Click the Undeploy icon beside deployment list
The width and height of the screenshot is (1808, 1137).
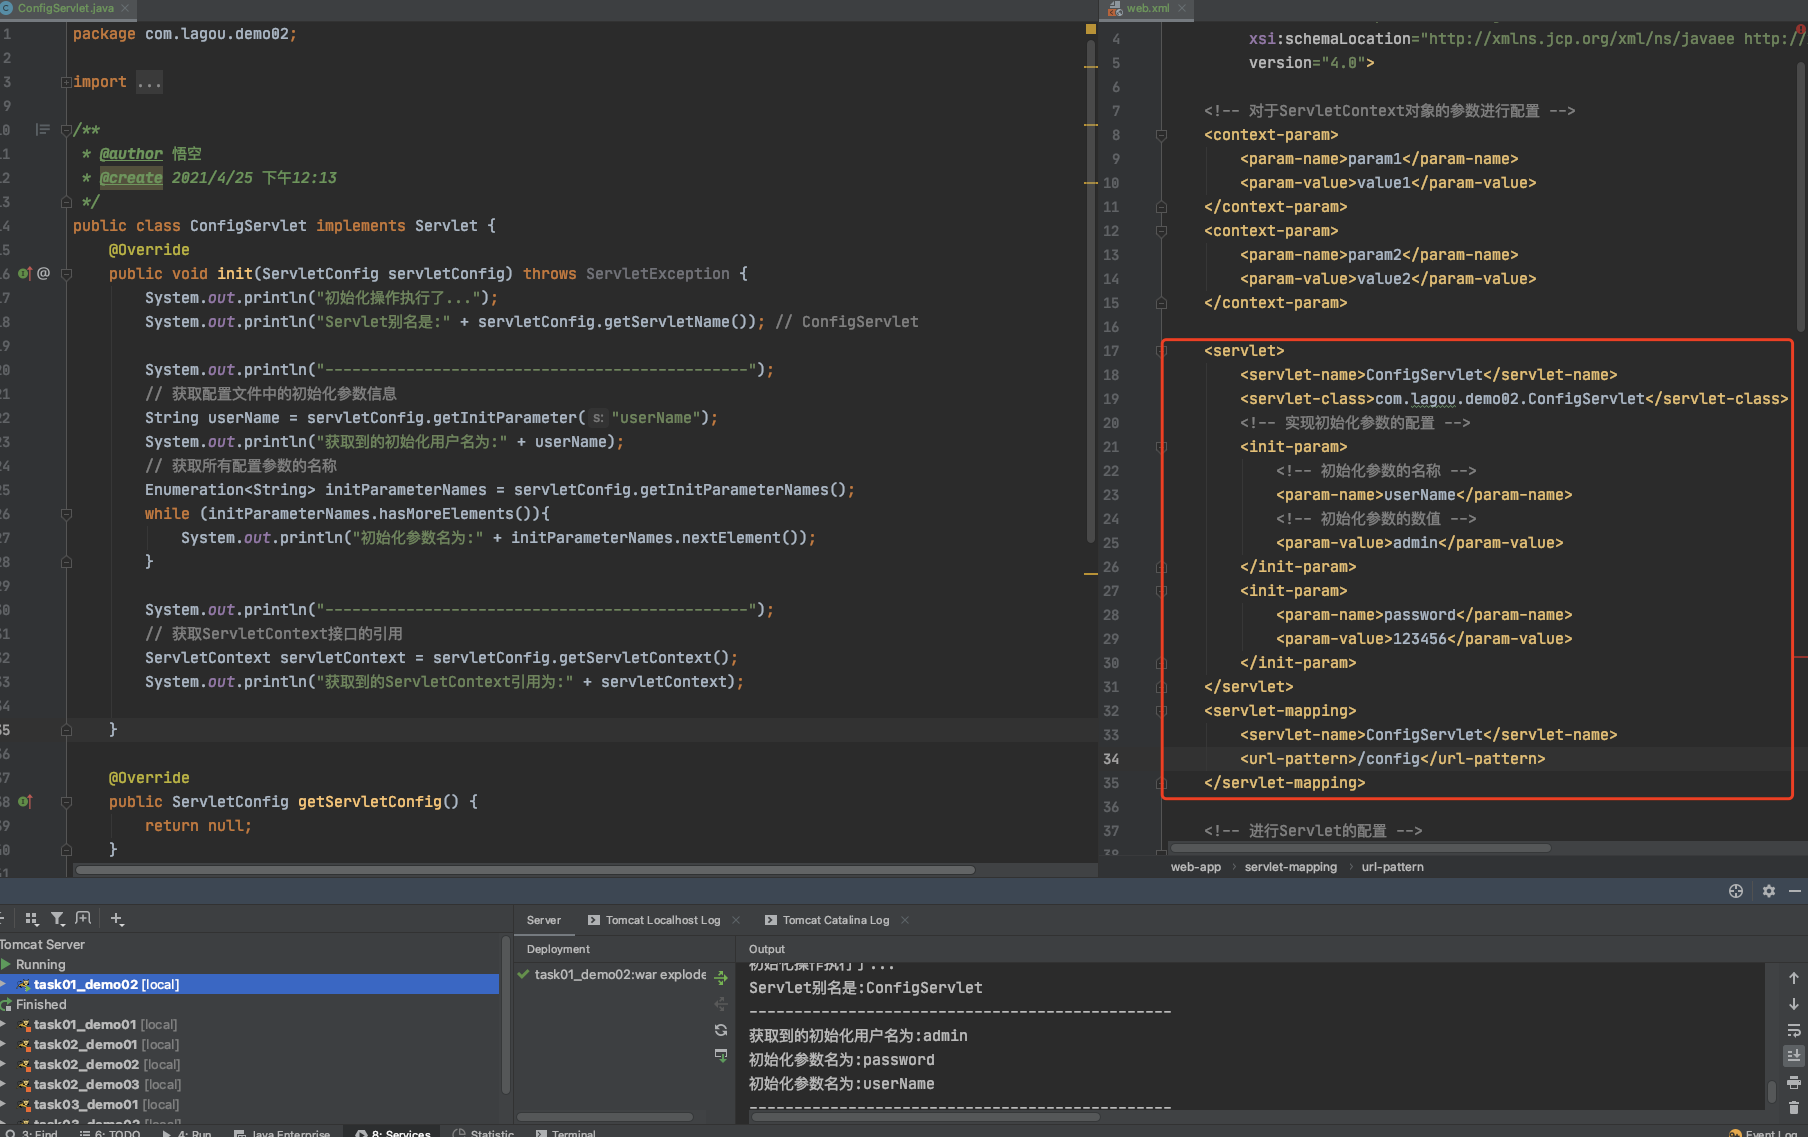[x=721, y=1003]
